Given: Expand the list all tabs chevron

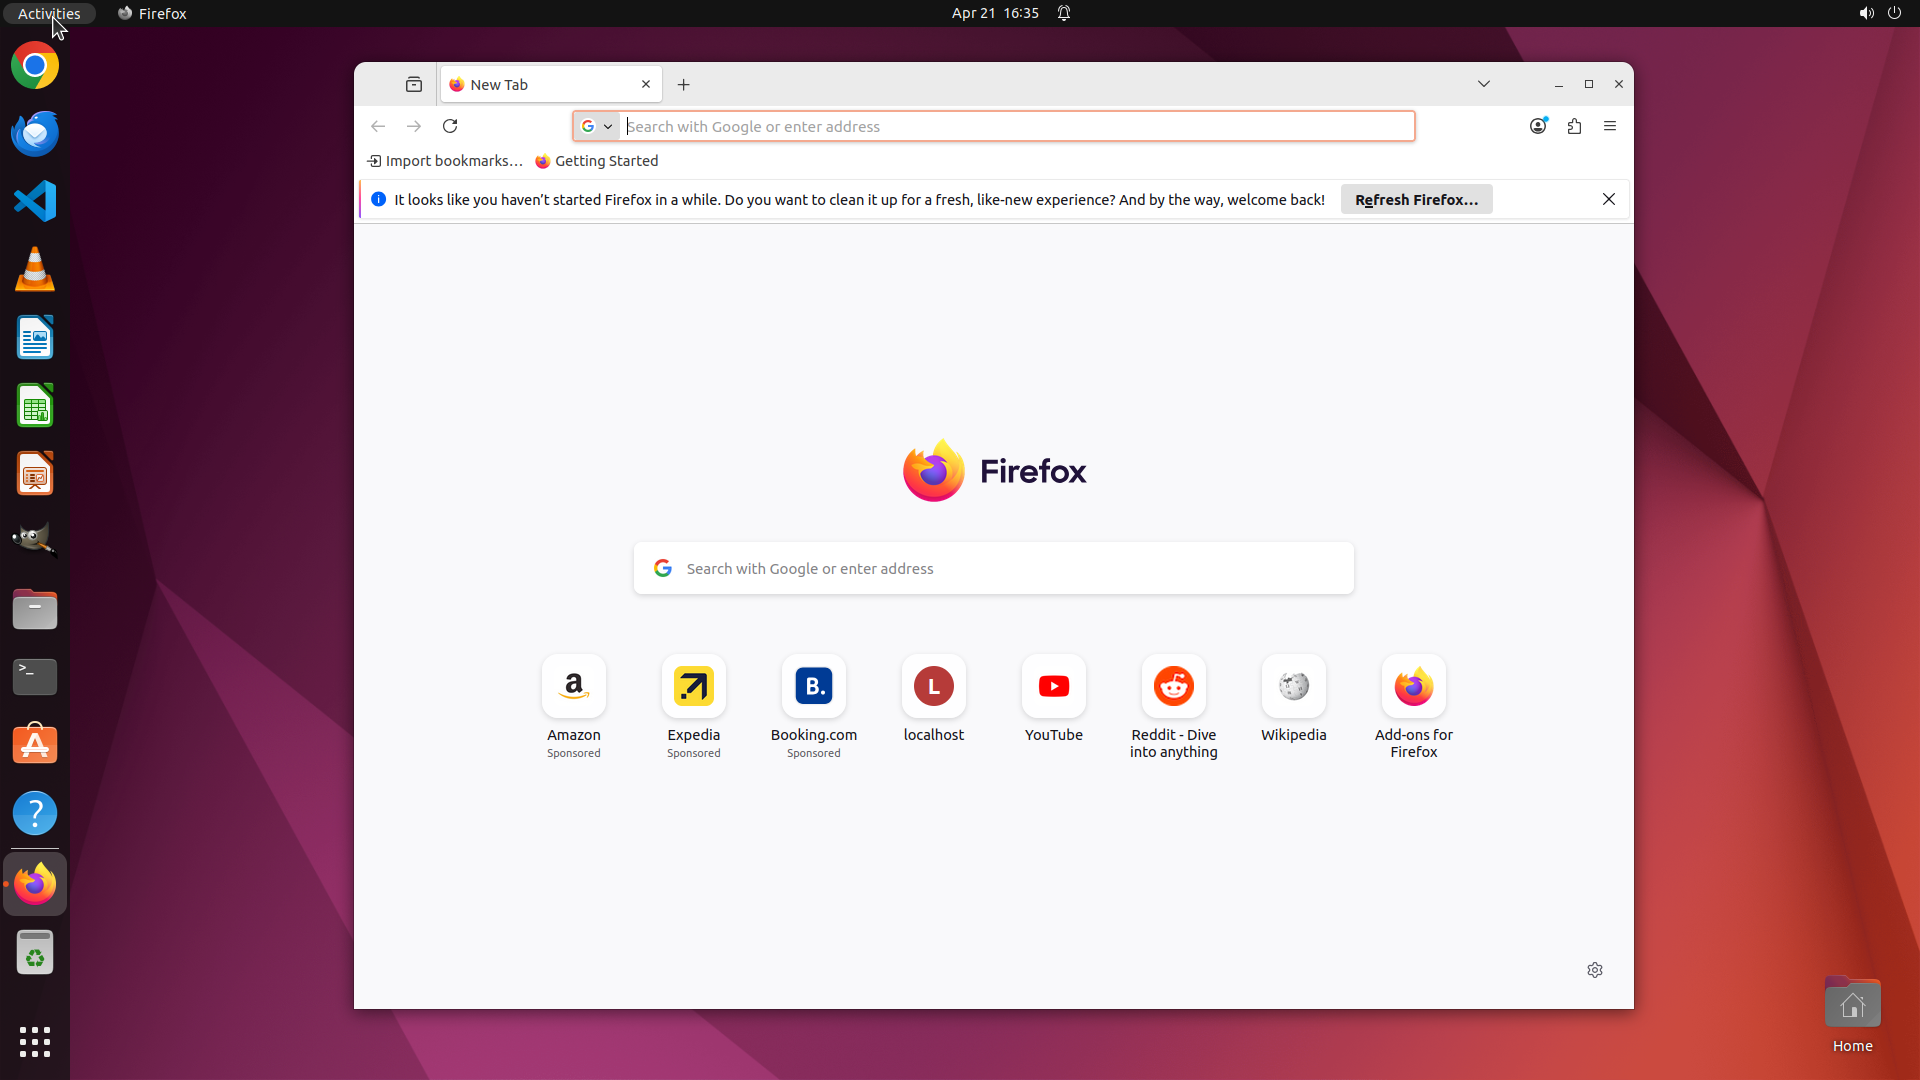Looking at the screenshot, I should click(1484, 84).
